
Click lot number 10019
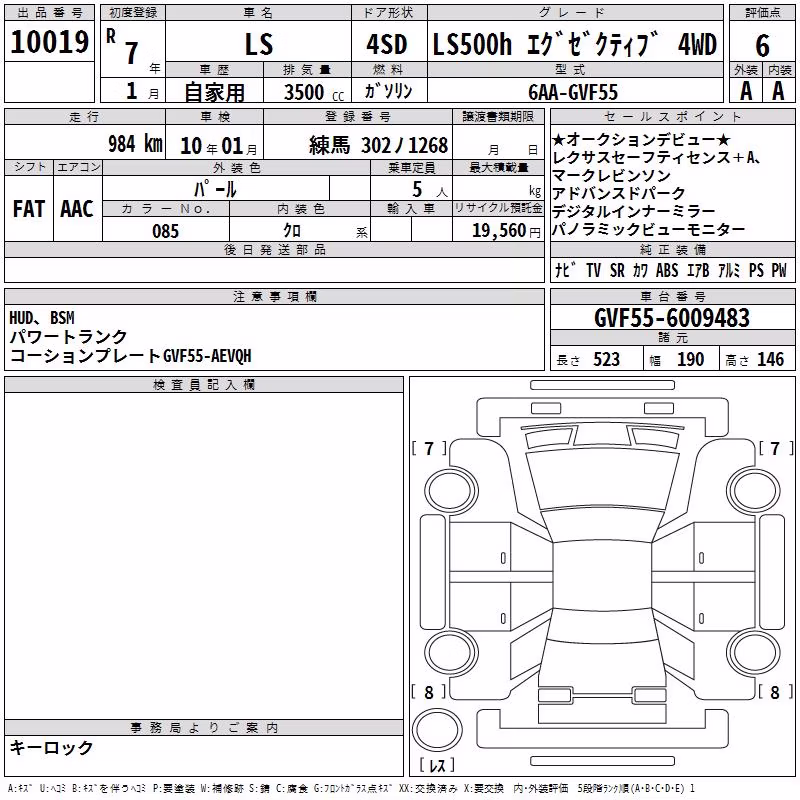pyautogui.click(x=49, y=42)
